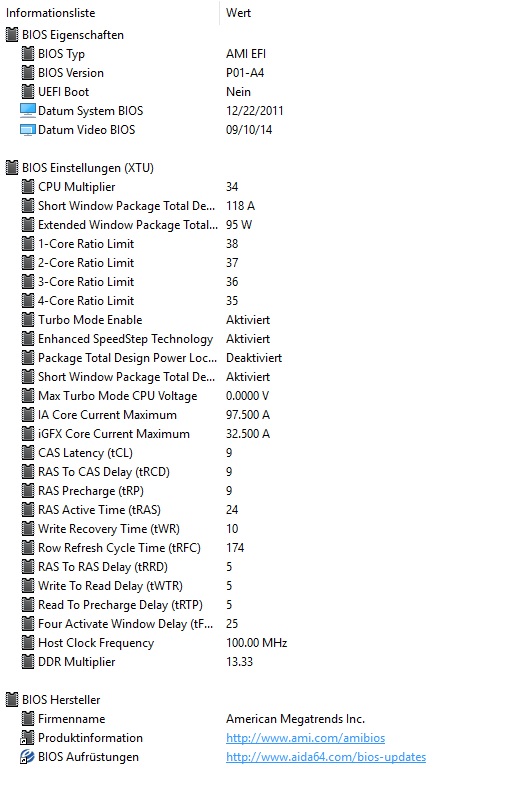509x800 pixels.
Task: Click the Produktinformation icon
Action: coord(28,737)
